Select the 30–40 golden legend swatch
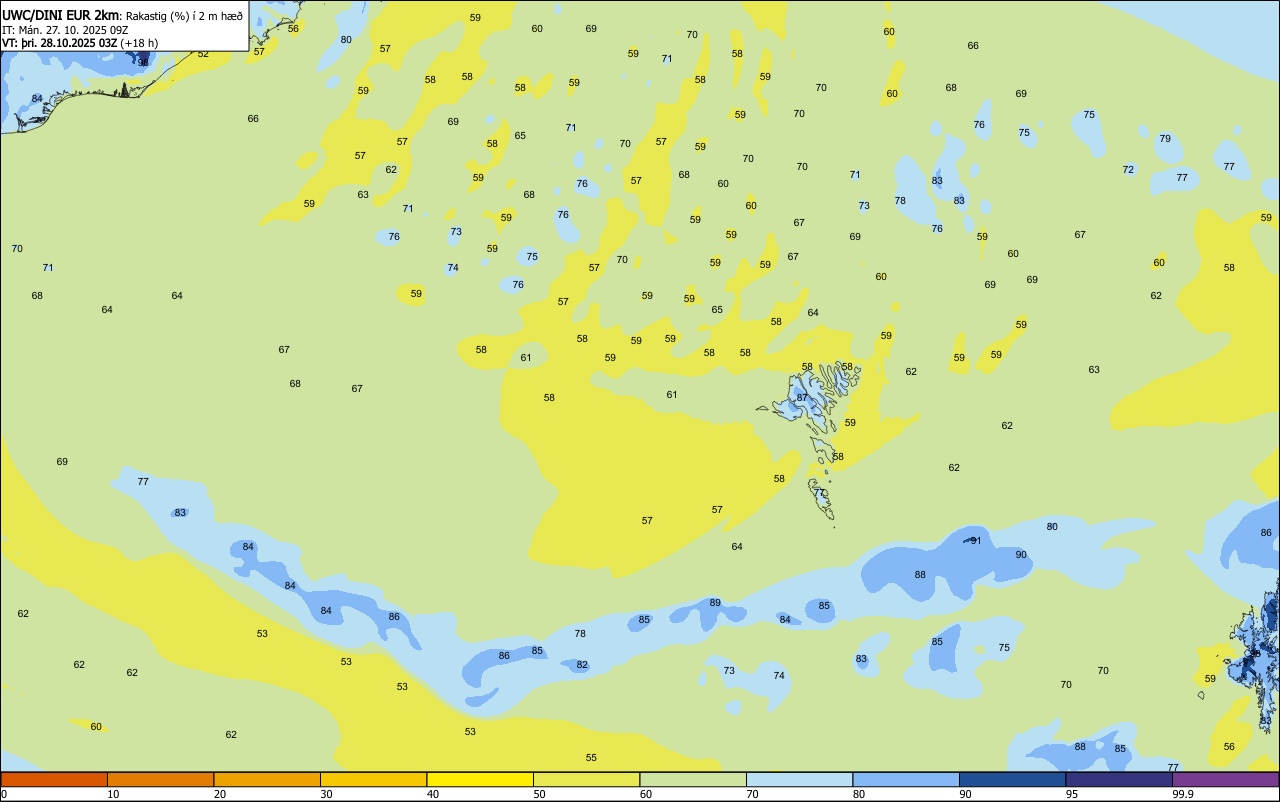Image resolution: width=1280 pixels, height=802 pixels. pyautogui.click(x=373, y=779)
